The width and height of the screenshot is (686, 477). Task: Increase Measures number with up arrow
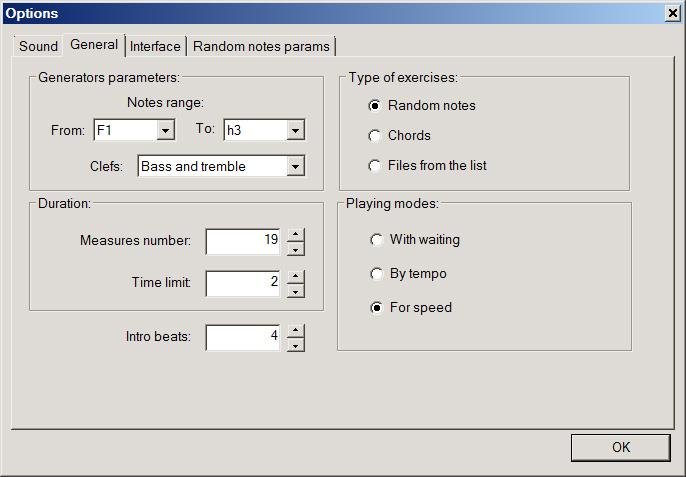point(296,234)
